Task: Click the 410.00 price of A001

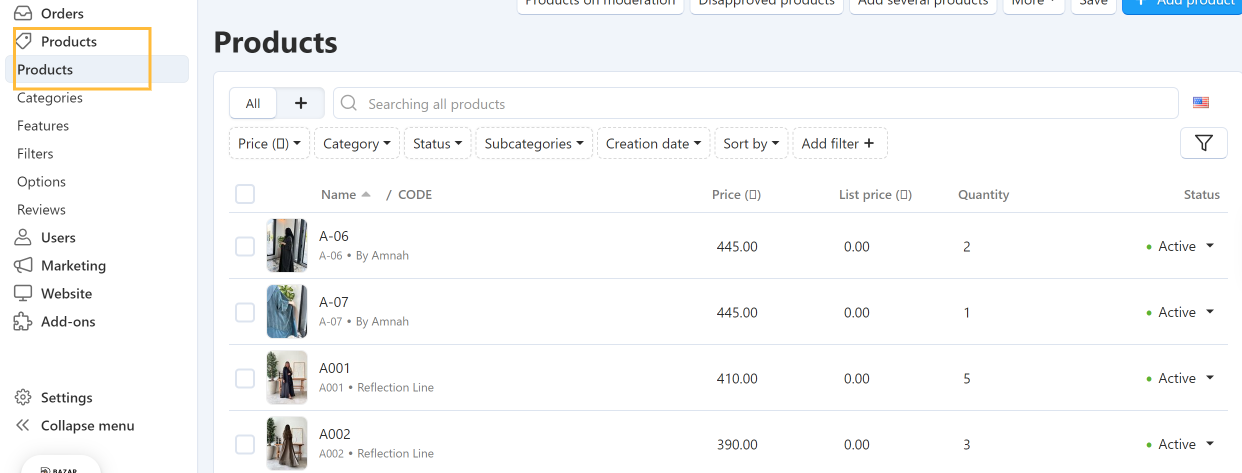Action: coord(737,379)
